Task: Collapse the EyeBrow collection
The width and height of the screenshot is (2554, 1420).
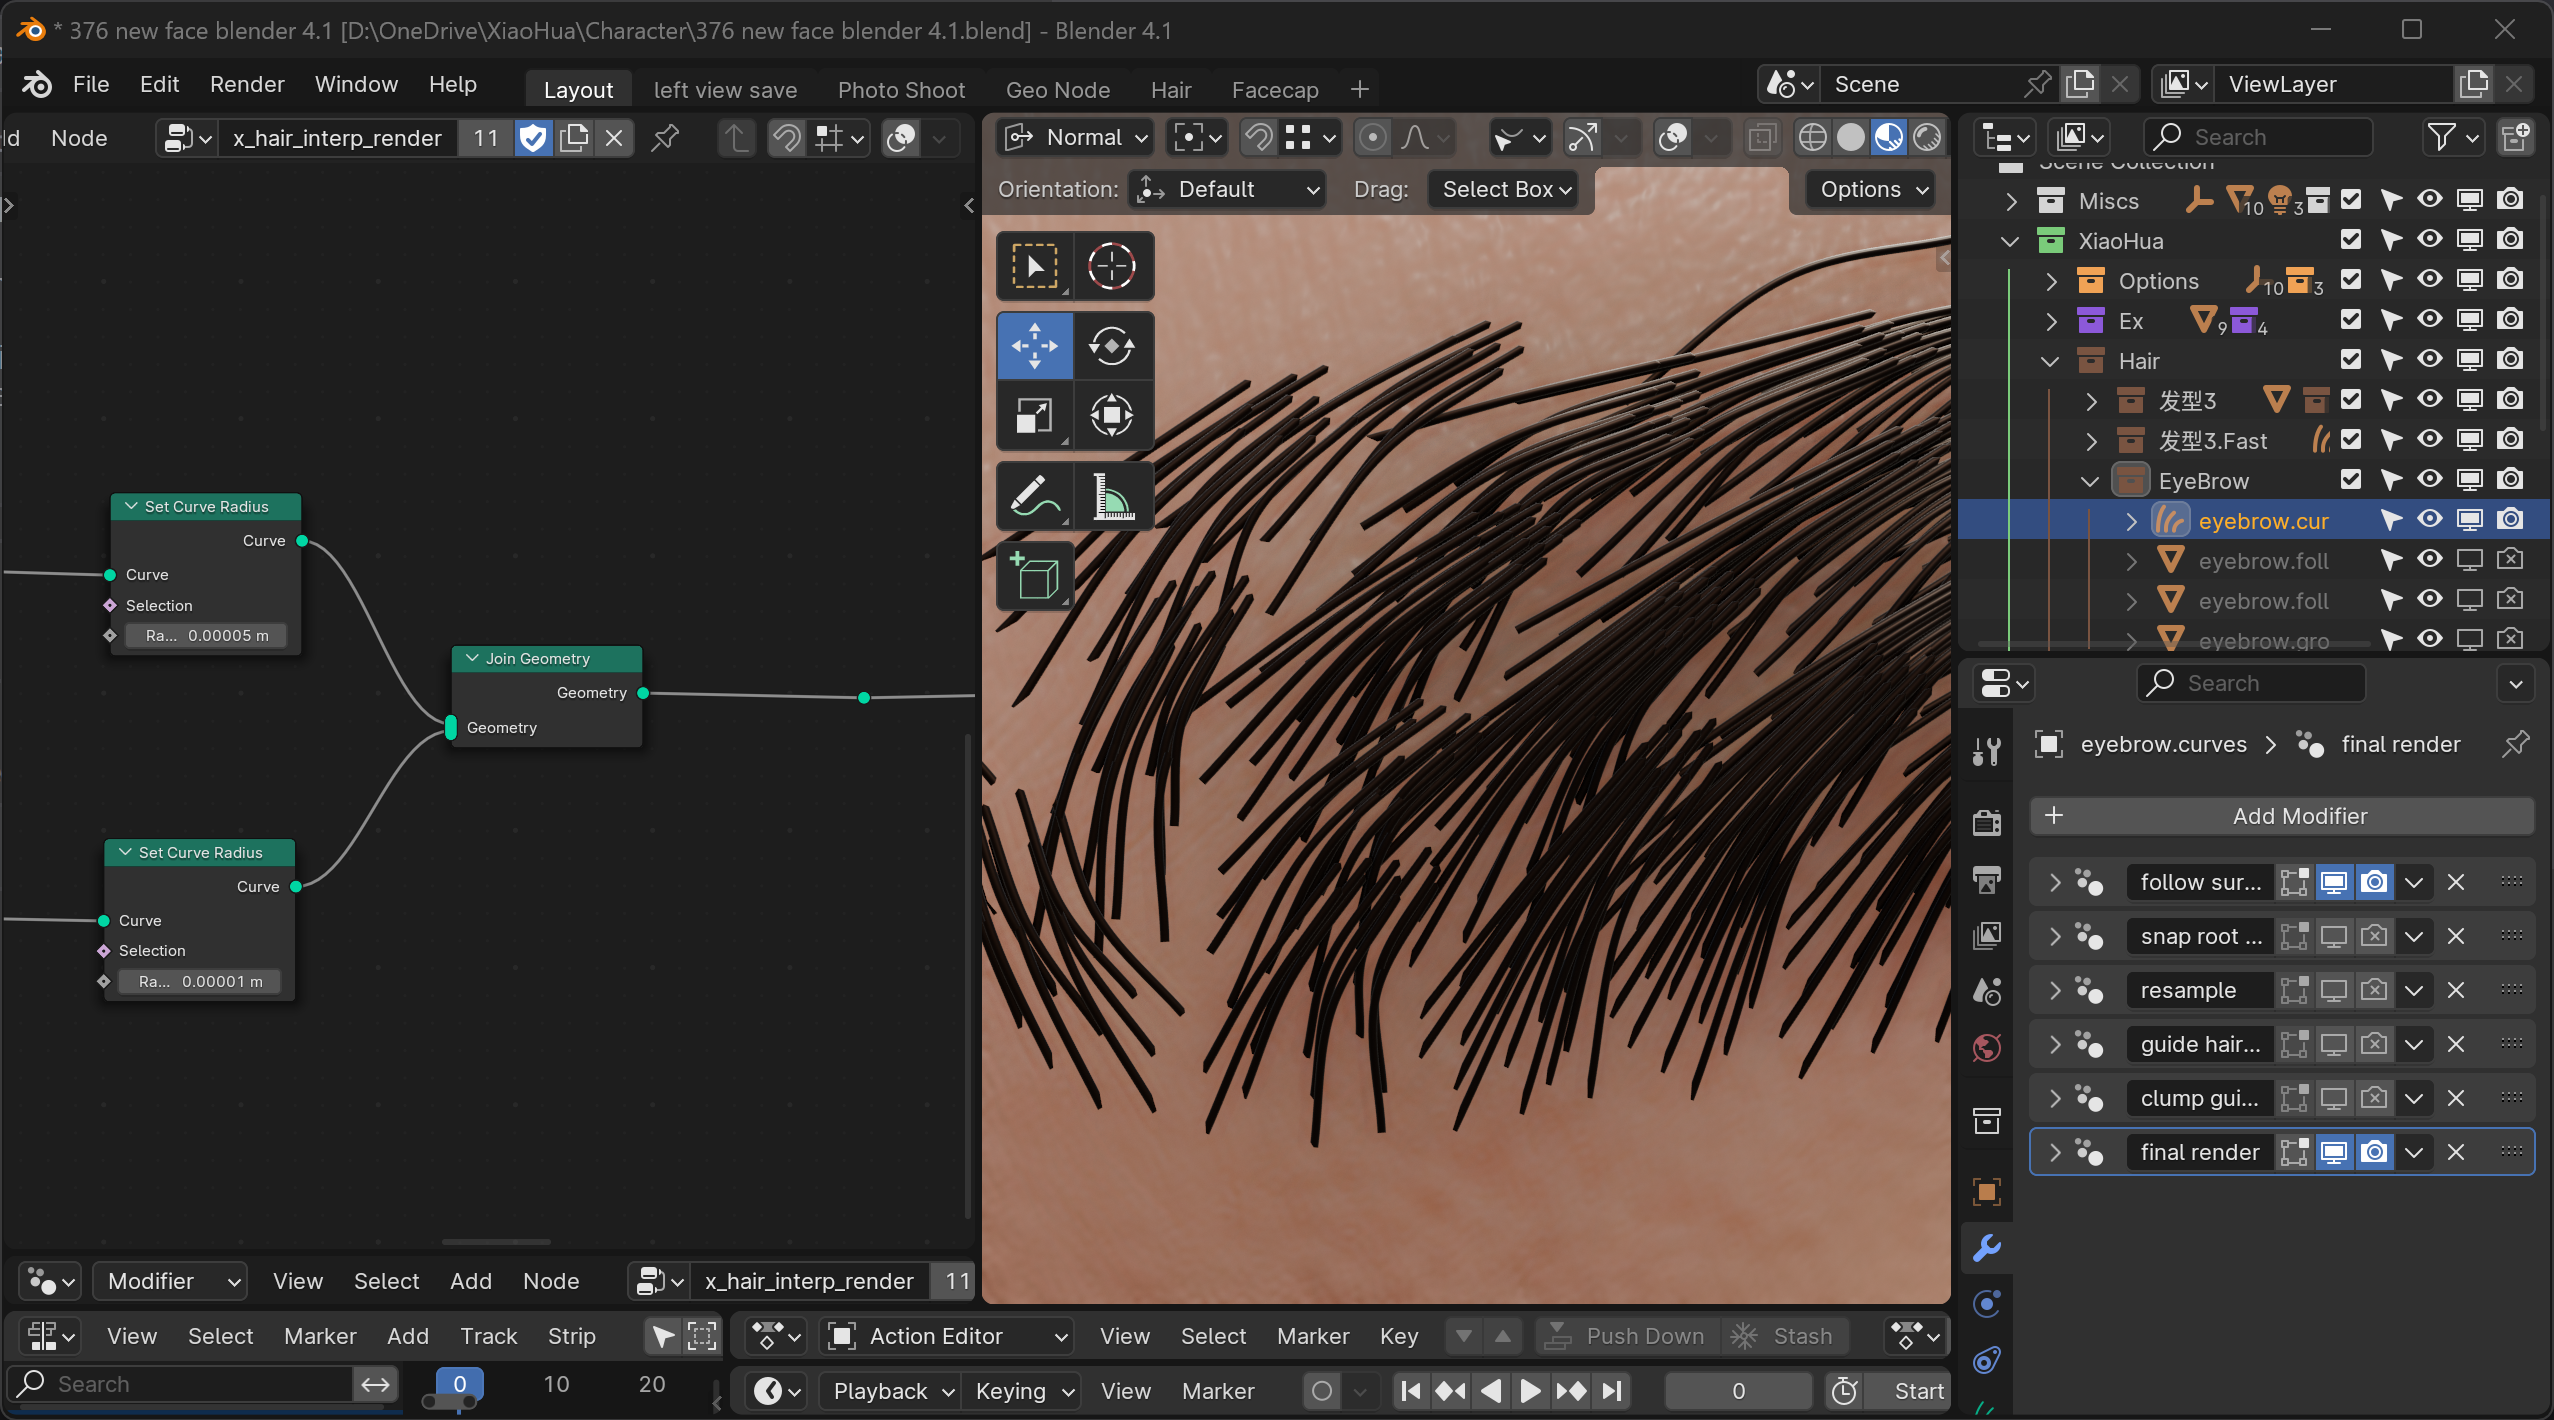Action: 2090,481
